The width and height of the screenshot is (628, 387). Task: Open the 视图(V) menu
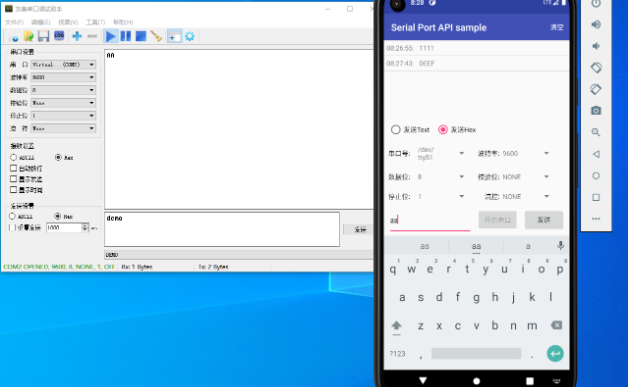[x=68, y=22]
